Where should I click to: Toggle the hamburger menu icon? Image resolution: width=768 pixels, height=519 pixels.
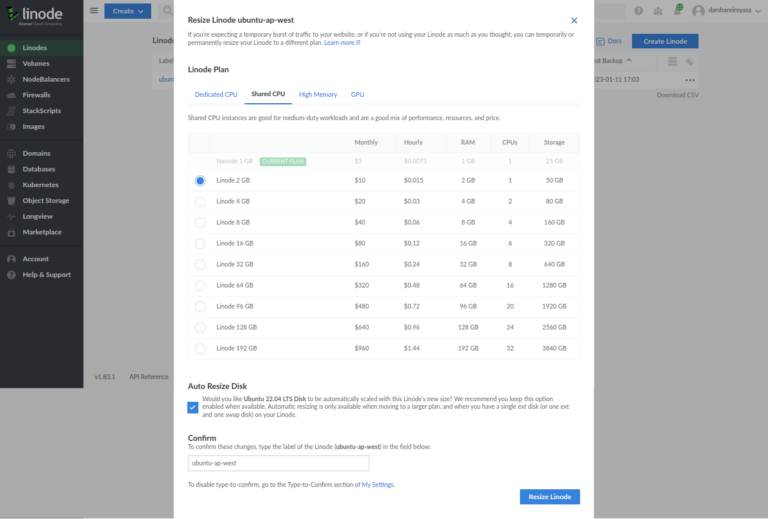coord(94,10)
